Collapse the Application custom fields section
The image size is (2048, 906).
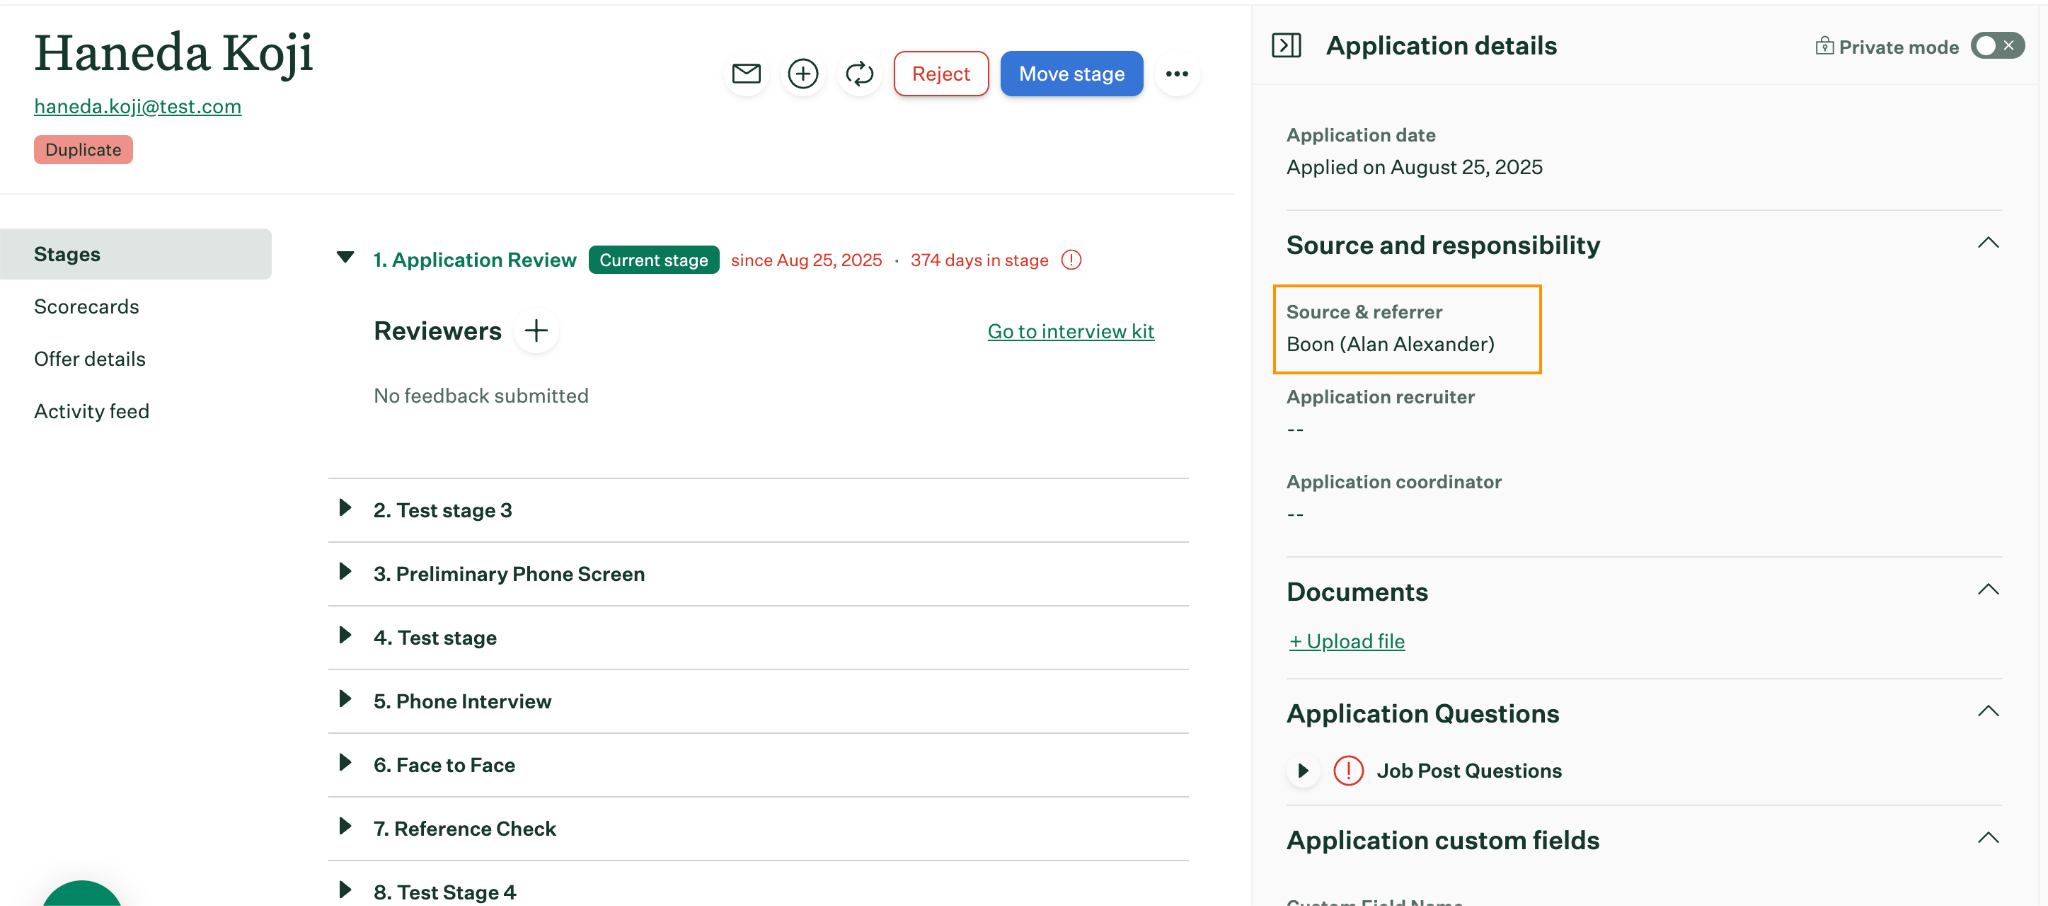1988,838
